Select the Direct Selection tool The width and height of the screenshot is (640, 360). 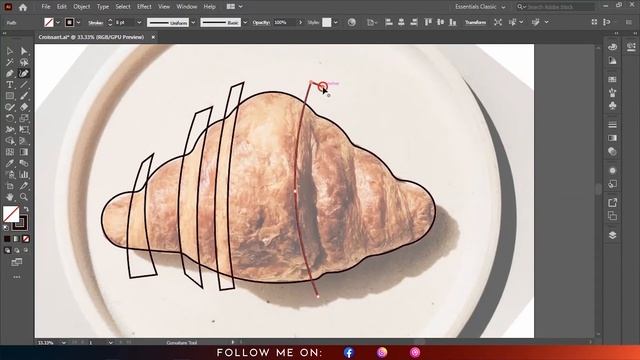click(x=24, y=51)
